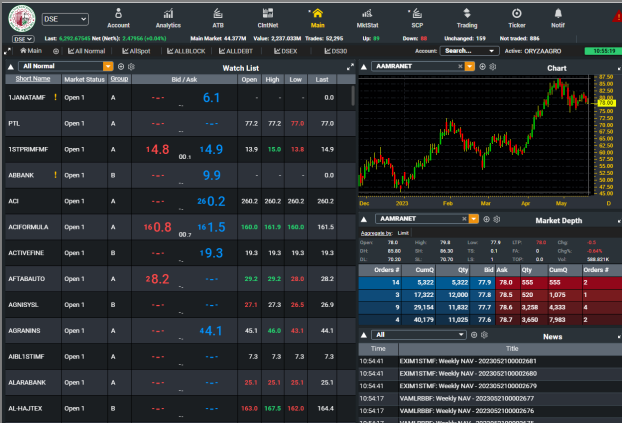Click the ATB icon in toolbar

point(218,16)
